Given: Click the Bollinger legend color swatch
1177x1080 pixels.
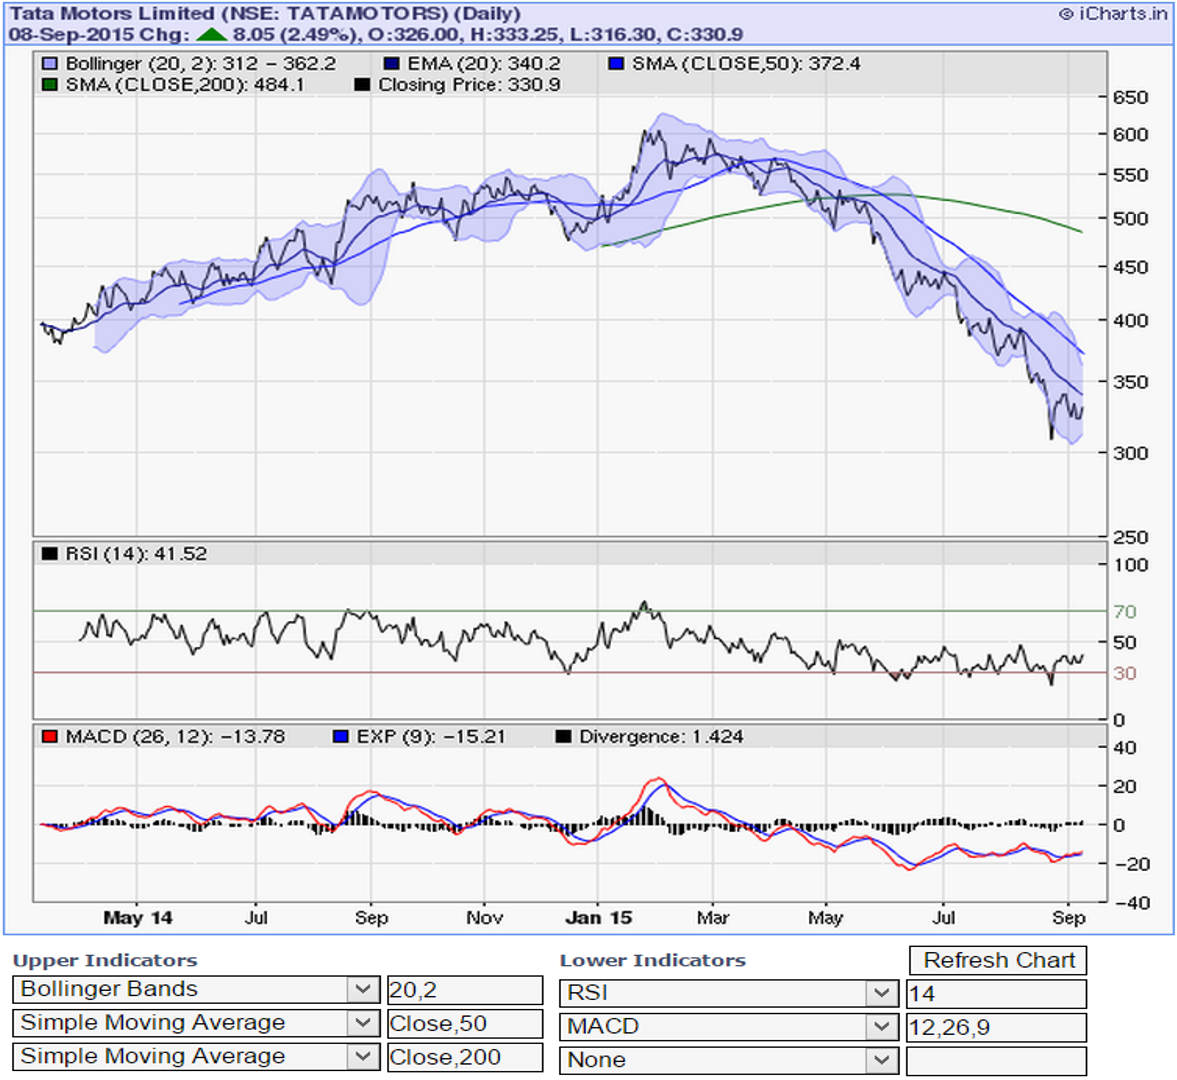Looking at the screenshot, I should (50, 64).
